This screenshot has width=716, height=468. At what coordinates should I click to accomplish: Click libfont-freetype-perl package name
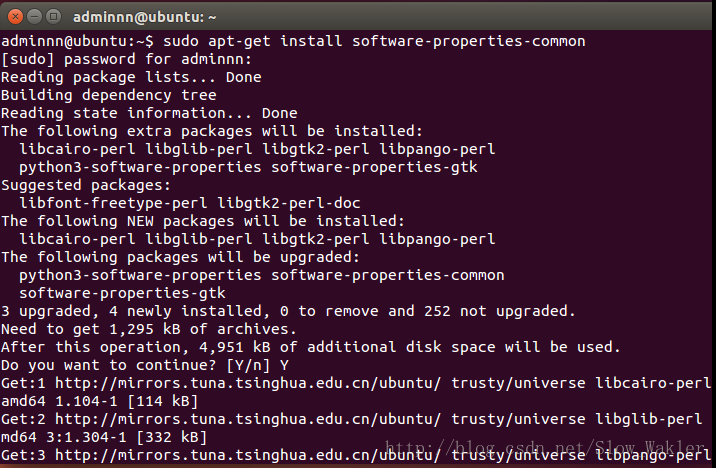(x=113, y=203)
